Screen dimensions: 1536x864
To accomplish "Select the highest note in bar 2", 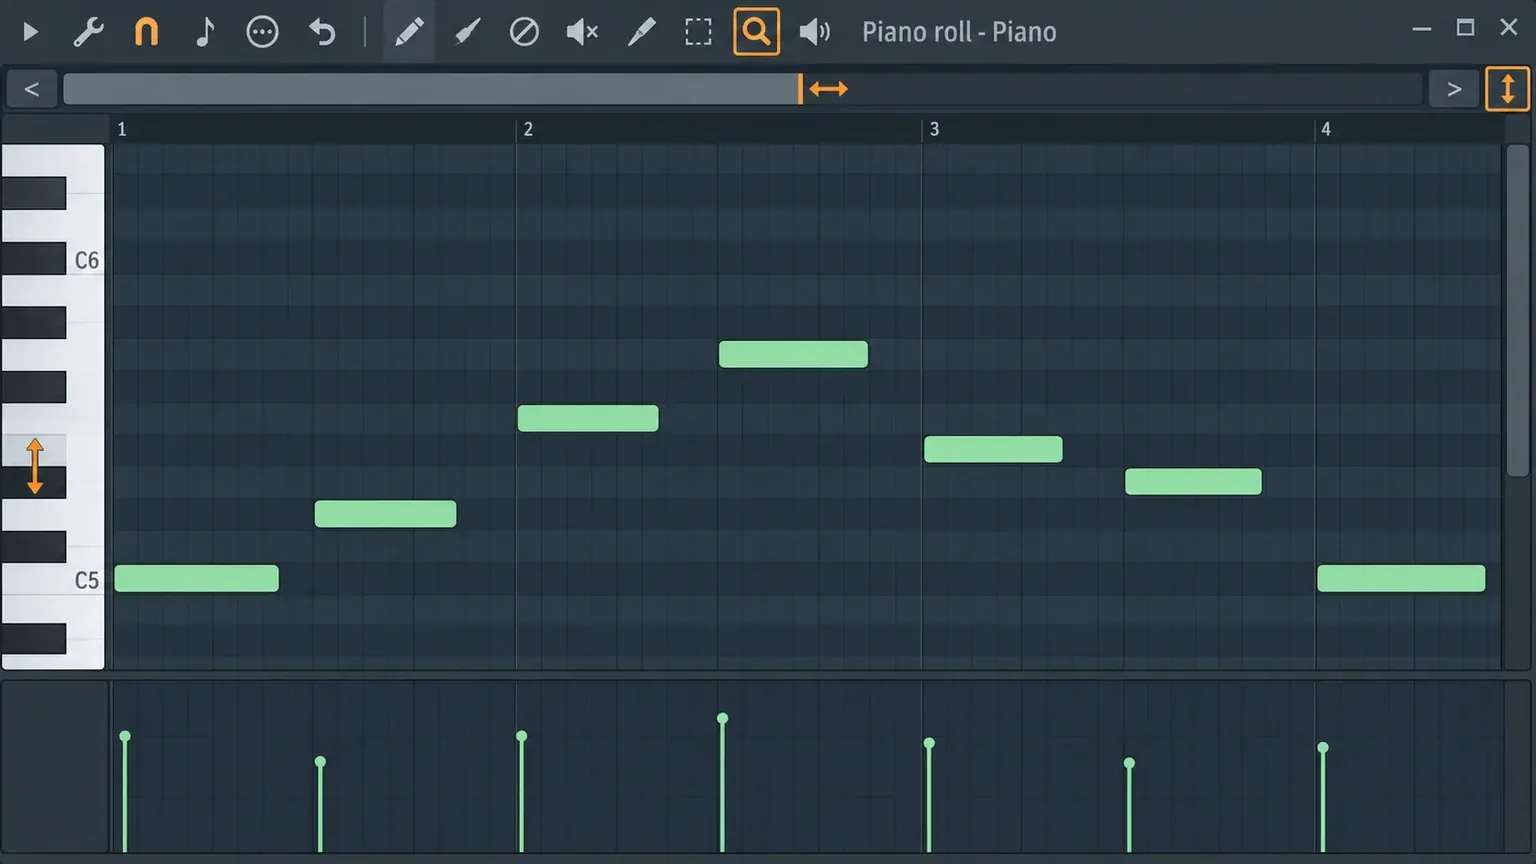I will click(793, 354).
